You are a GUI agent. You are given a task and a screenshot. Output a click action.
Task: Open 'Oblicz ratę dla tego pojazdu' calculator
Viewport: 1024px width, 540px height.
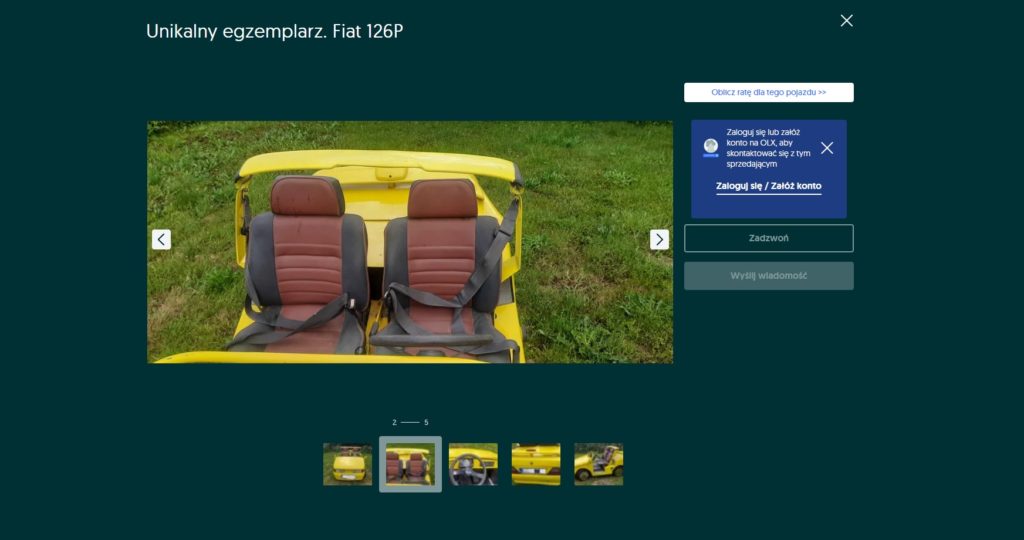coord(769,93)
